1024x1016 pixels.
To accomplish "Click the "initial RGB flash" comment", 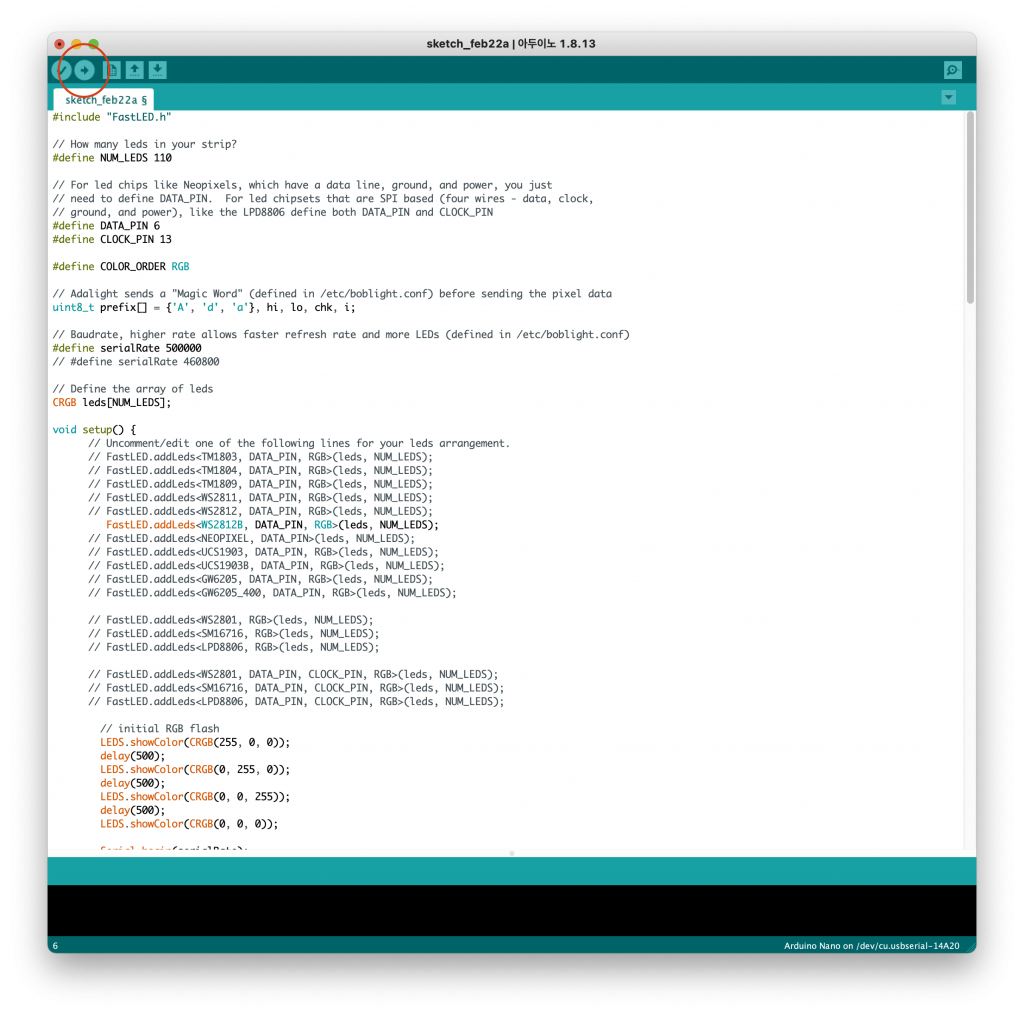I will coord(159,729).
